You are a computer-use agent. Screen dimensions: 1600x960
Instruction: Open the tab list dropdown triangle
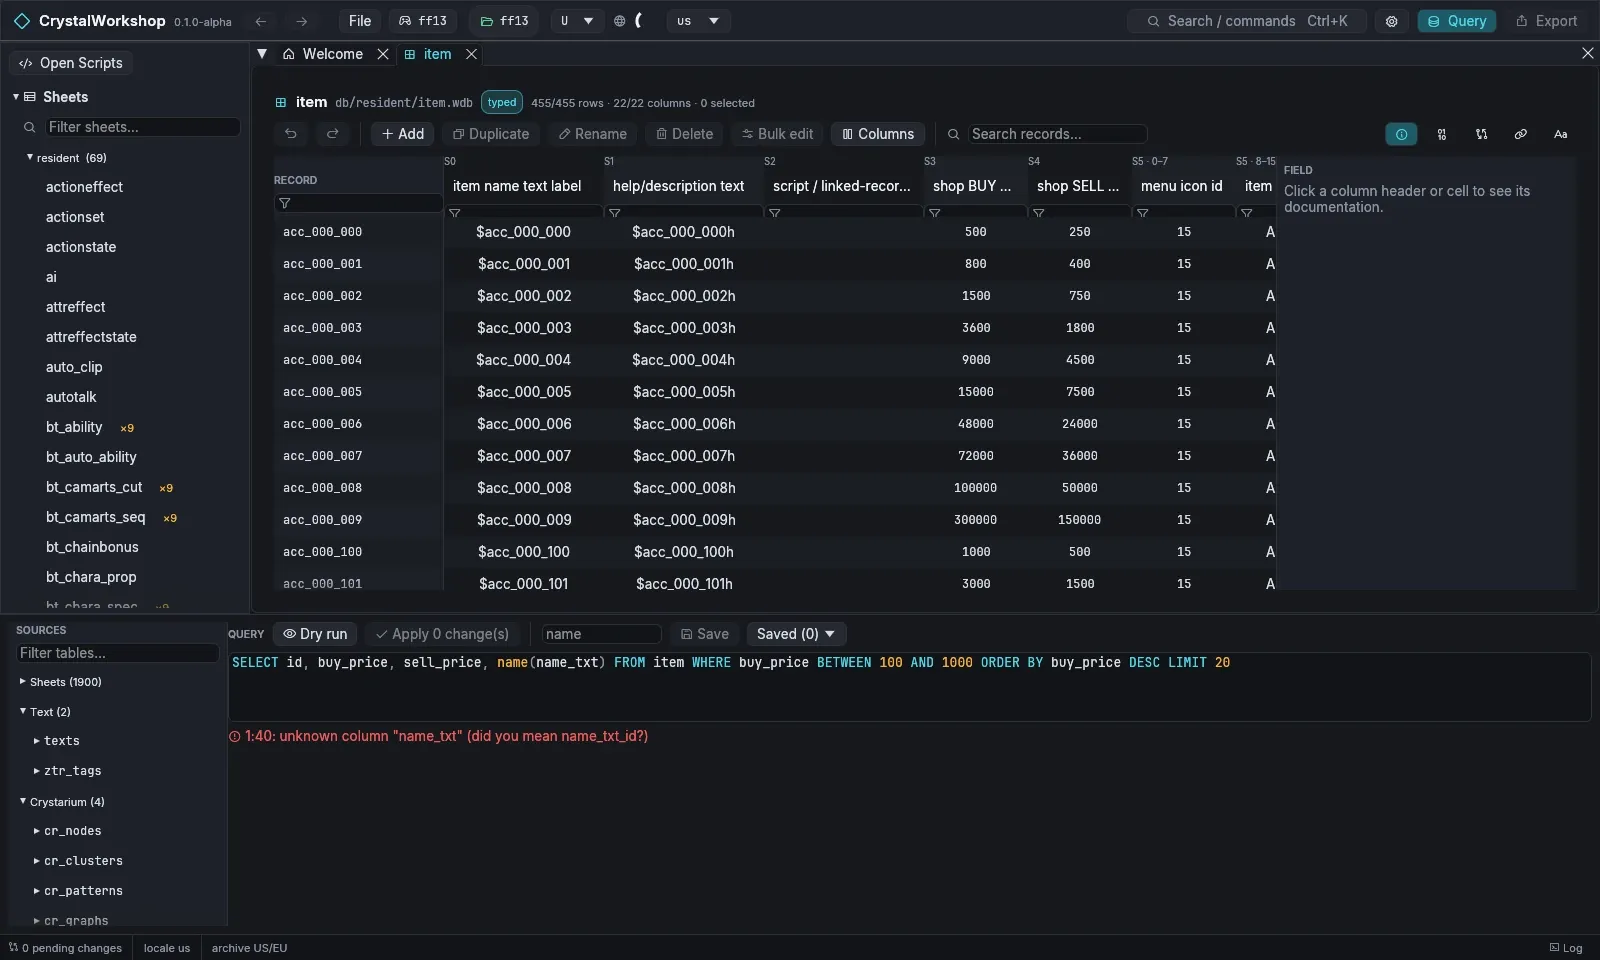click(262, 54)
